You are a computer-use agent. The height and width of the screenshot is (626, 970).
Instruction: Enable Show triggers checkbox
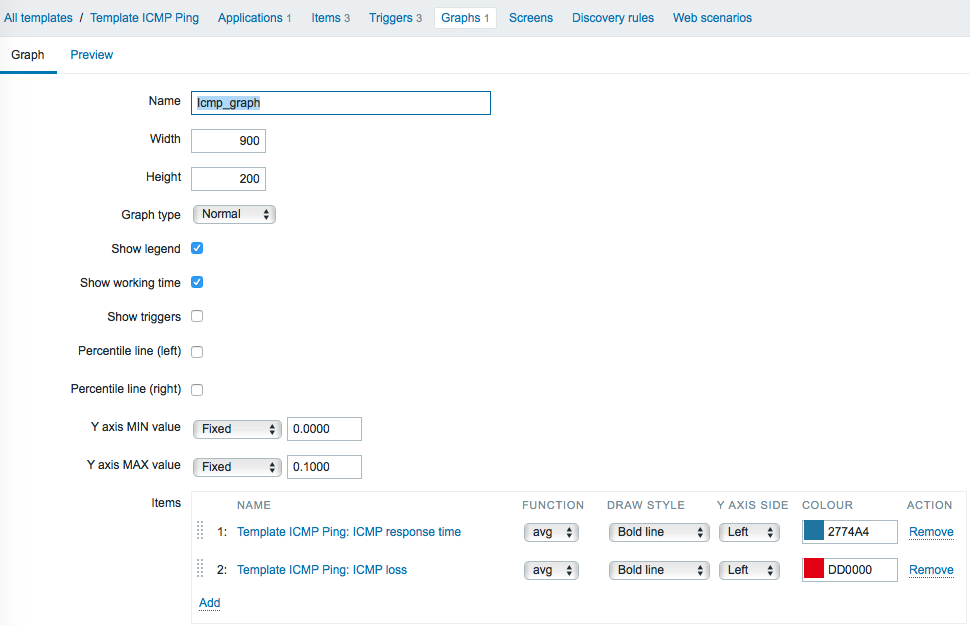pos(197,316)
